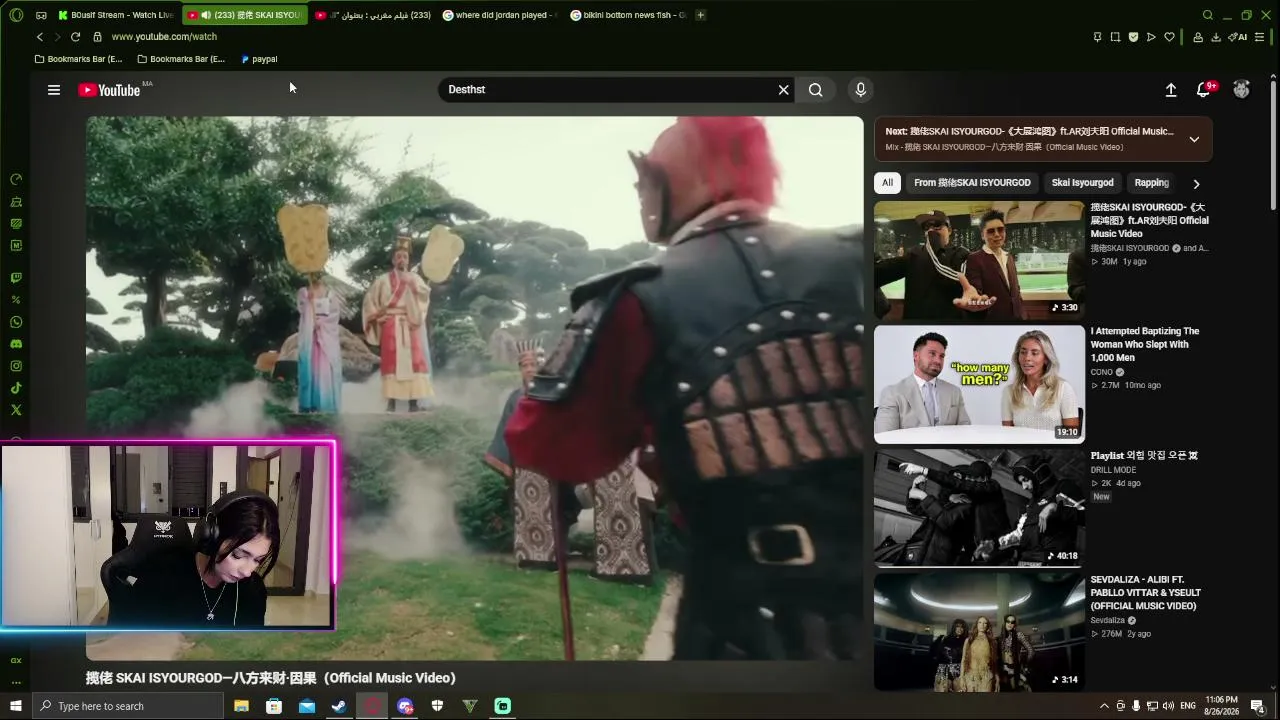The height and width of the screenshot is (720, 1280).
Task: Click the heart bookmark icon in address bar
Action: click(1169, 37)
